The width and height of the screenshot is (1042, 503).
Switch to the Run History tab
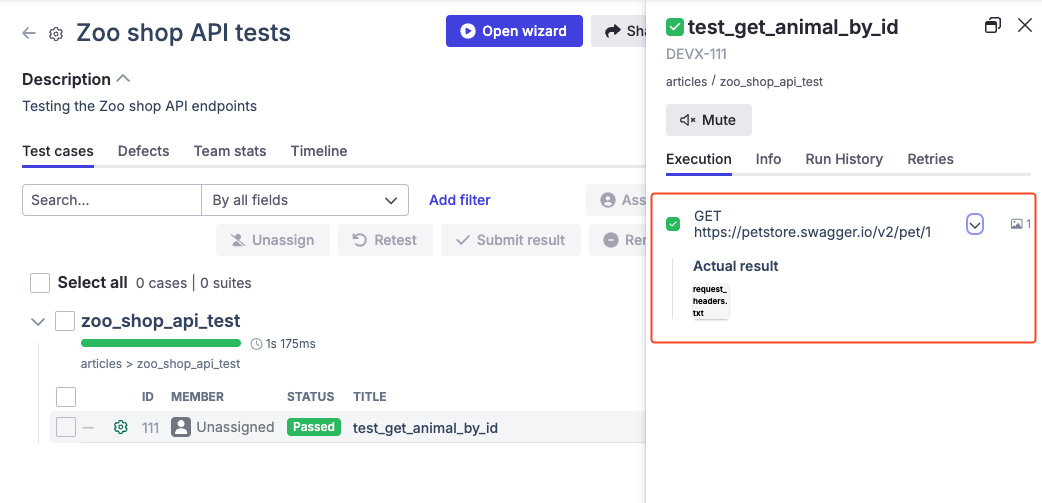pyautogui.click(x=843, y=159)
